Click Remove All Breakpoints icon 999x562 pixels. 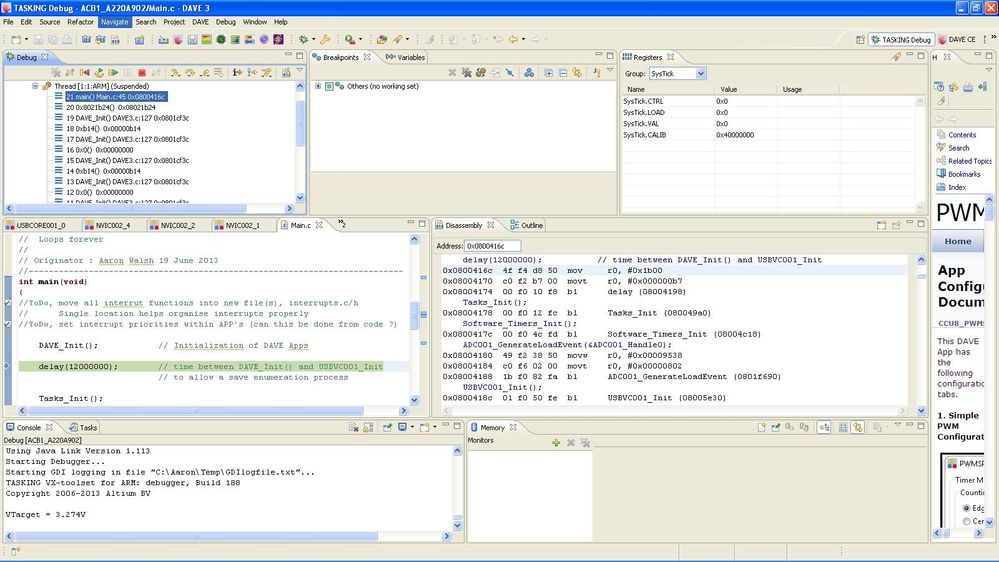coord(466,73)
